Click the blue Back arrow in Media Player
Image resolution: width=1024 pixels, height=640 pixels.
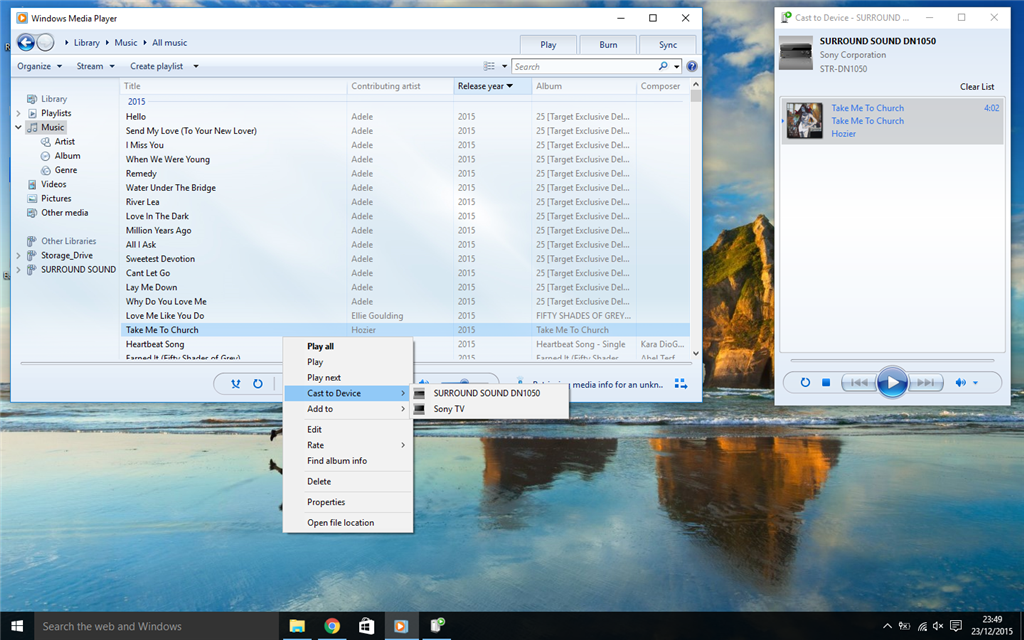pos(25,43)
